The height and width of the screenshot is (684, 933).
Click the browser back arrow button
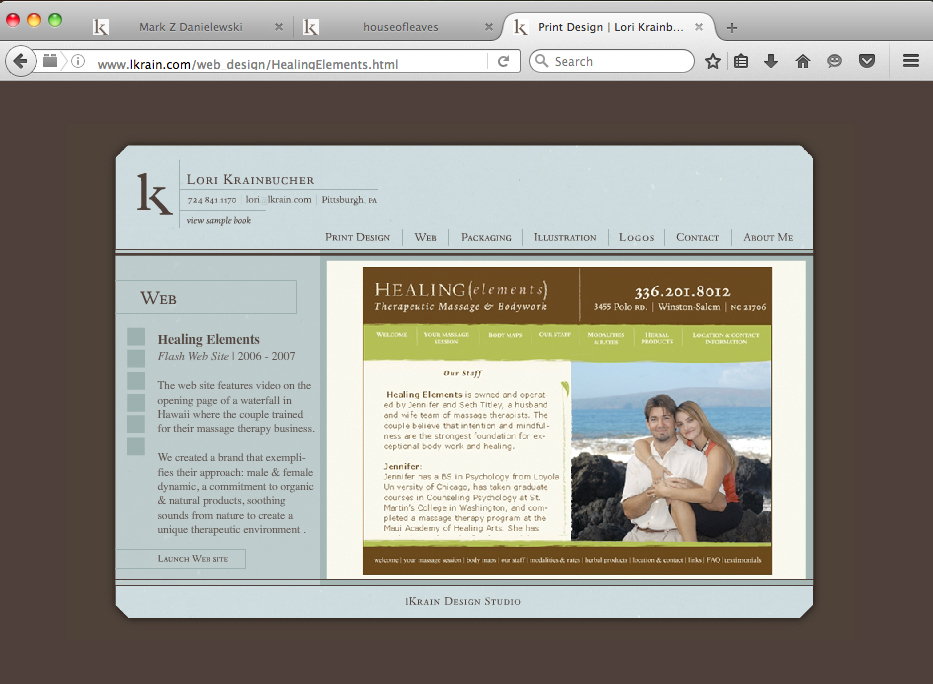pyautogui.click(x=20, y=61)
